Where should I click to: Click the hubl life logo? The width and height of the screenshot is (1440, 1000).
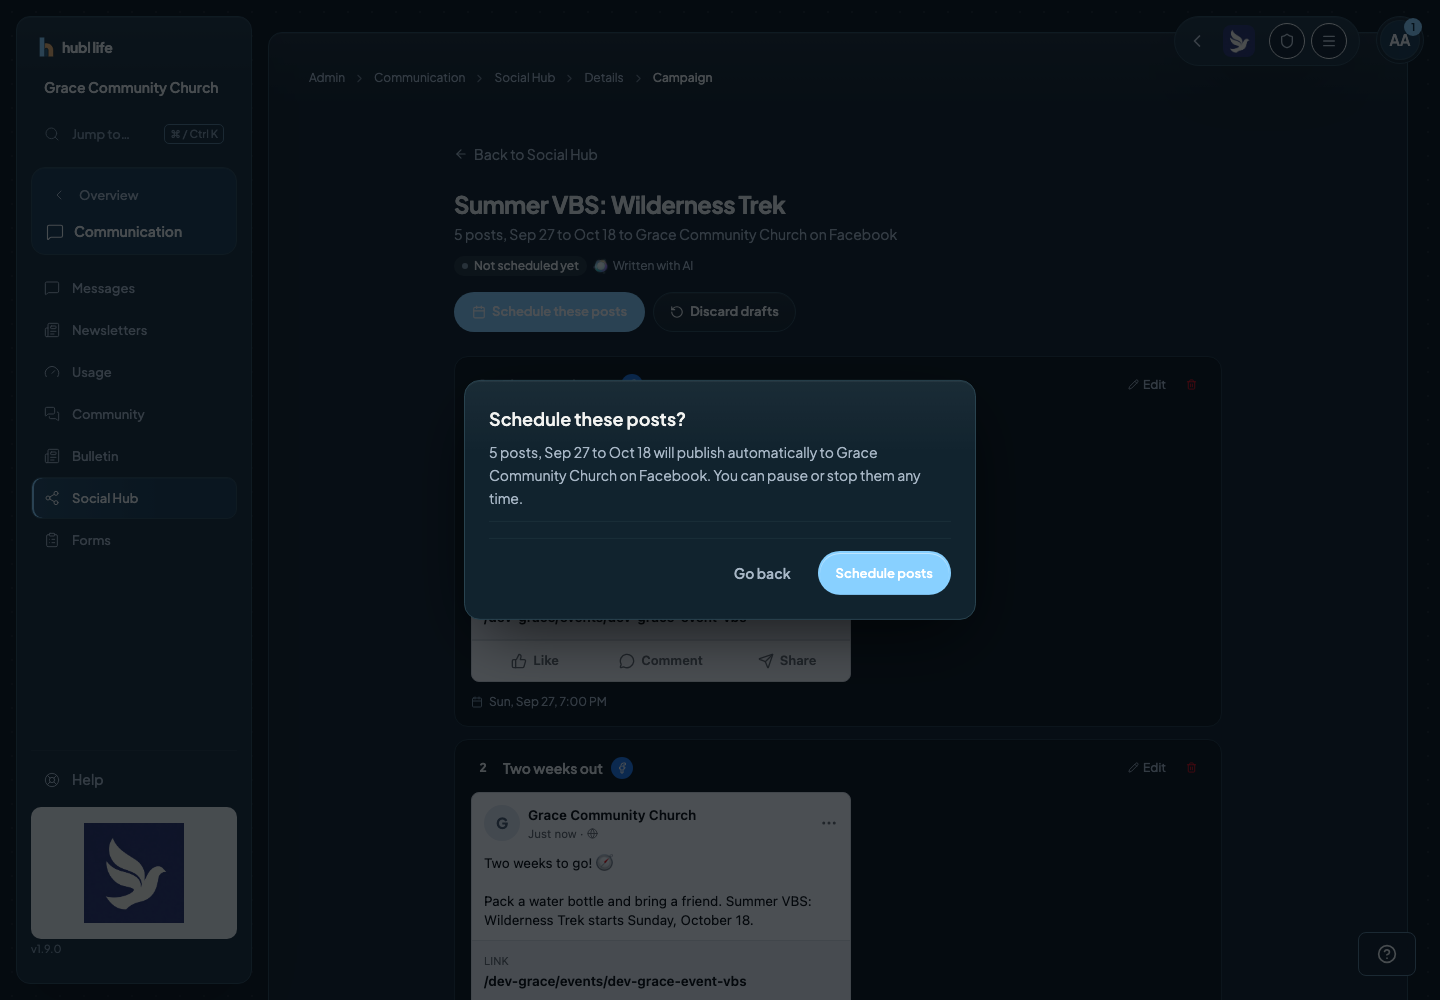(x=75, y=47)
